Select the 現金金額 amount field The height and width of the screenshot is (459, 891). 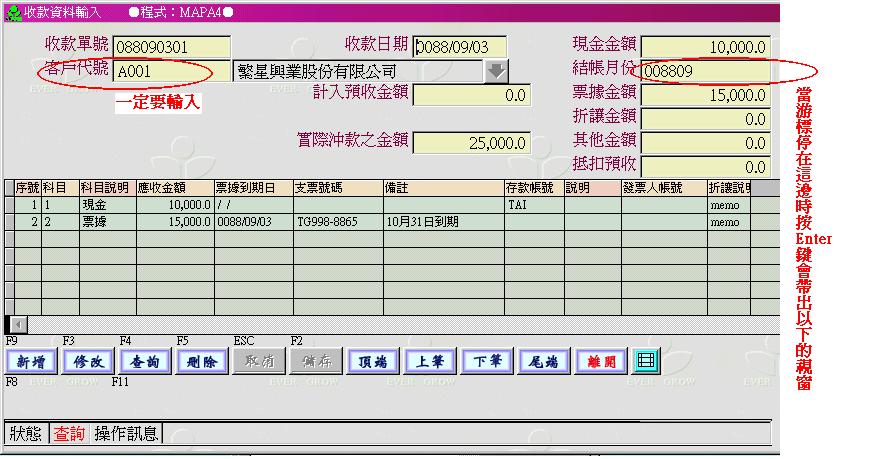(705, 47)
